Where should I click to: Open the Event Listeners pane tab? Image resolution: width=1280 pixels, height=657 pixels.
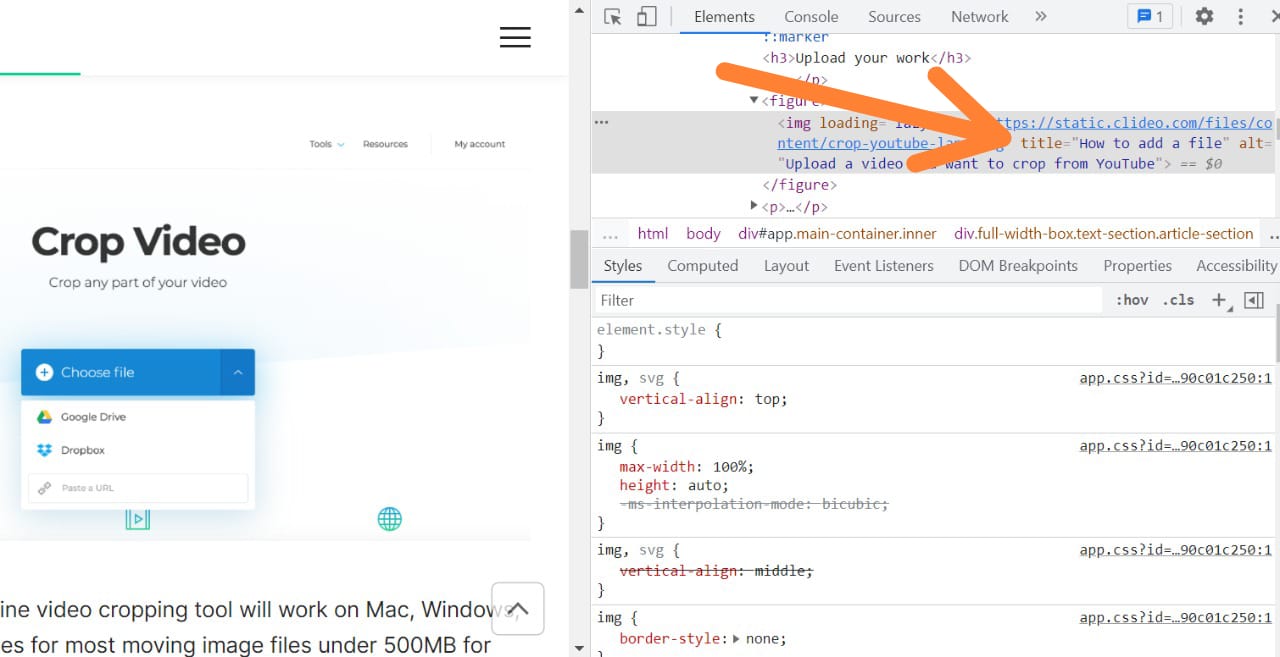[x=883, y=266]
